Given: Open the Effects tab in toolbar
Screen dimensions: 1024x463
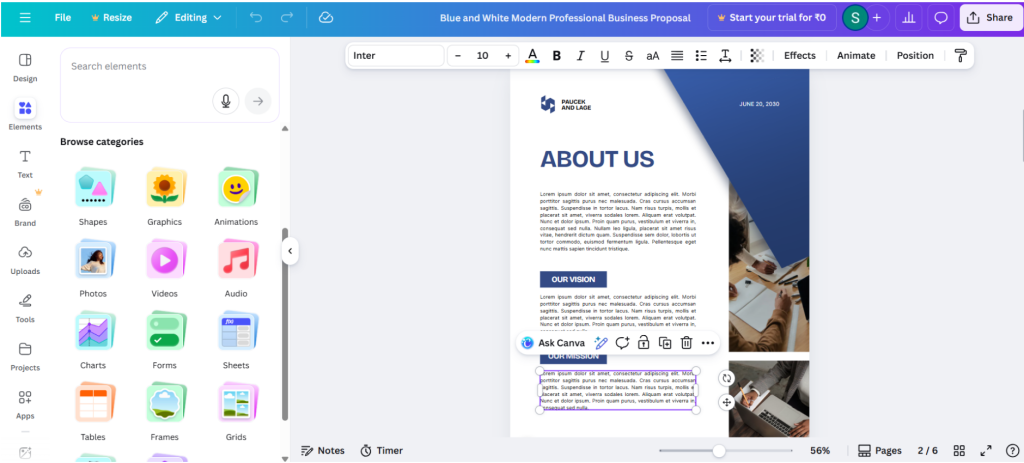Looking at the screenshot, I should 799,56.
